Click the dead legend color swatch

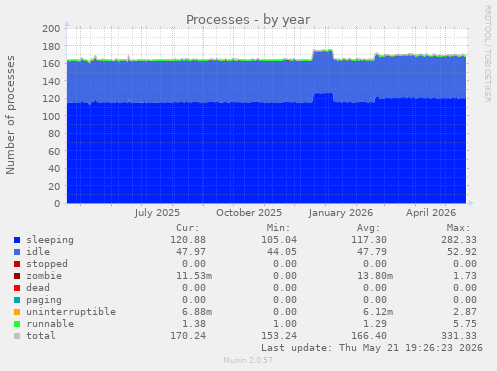pyautogui.click(x=17, y=288)
